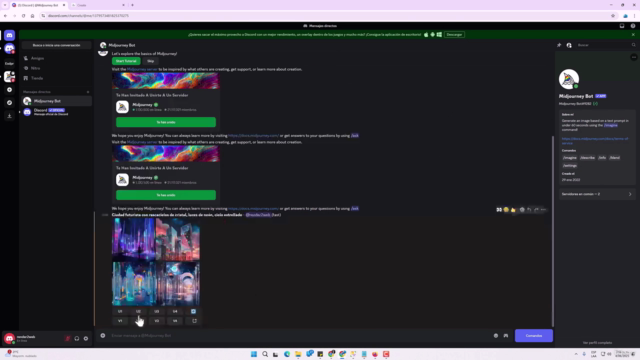The image size is (640, 360).
Task: Open more message options ellipsis
Action: pyautogui.click(x=543, y=210)
